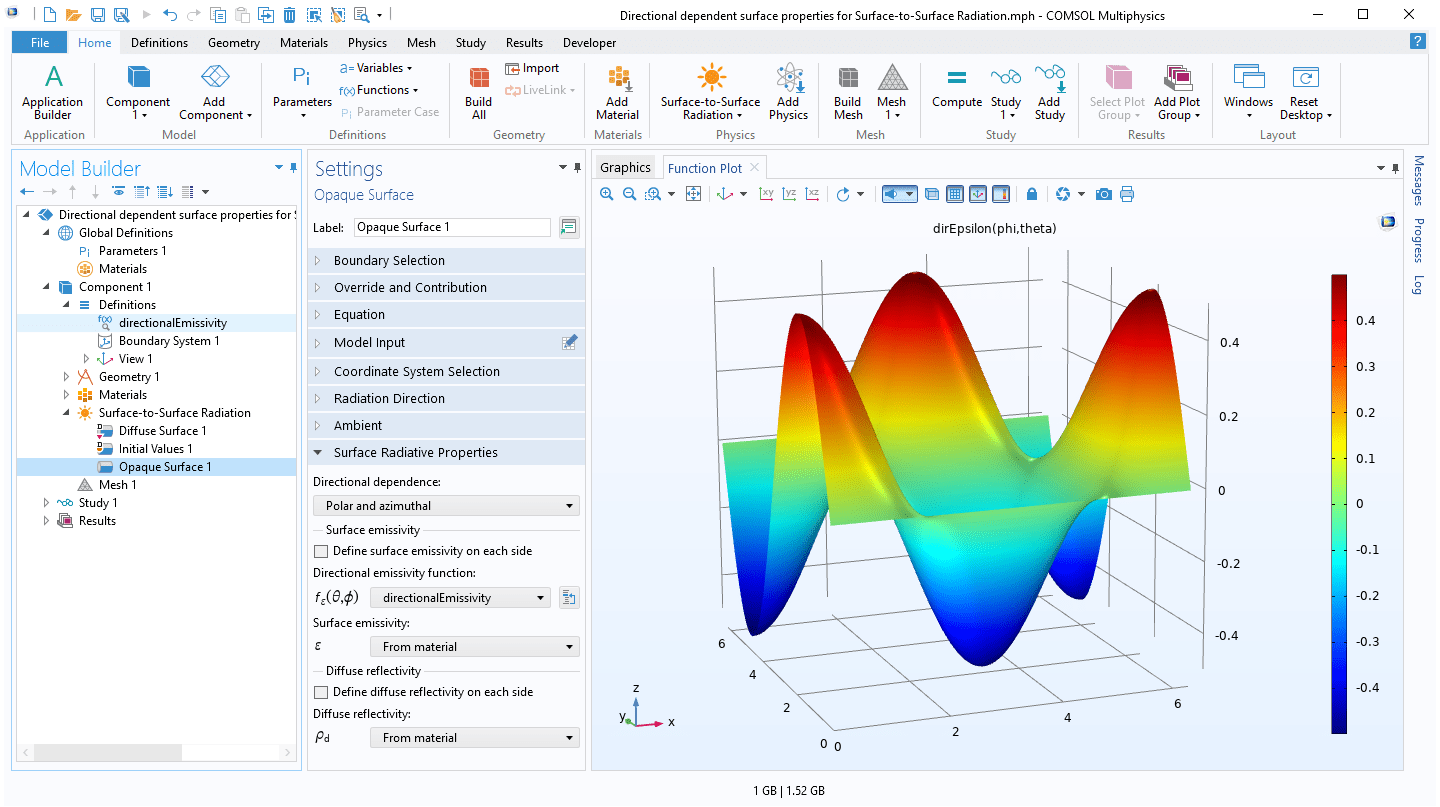Click the Compute button
1440x807 pixels.
[x=956, y=90]
